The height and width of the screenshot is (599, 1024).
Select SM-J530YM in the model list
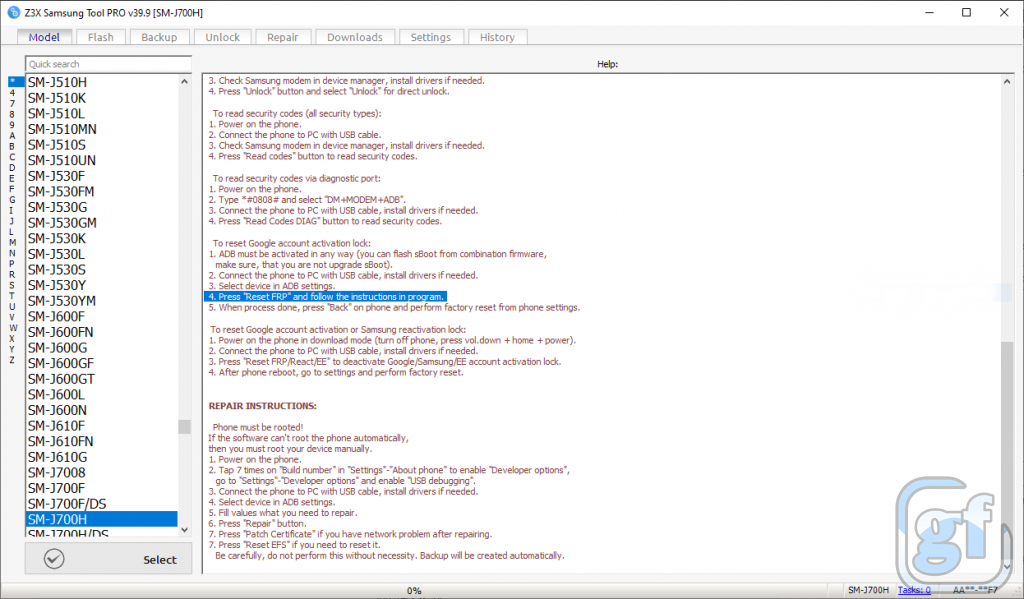click(101, 301)
